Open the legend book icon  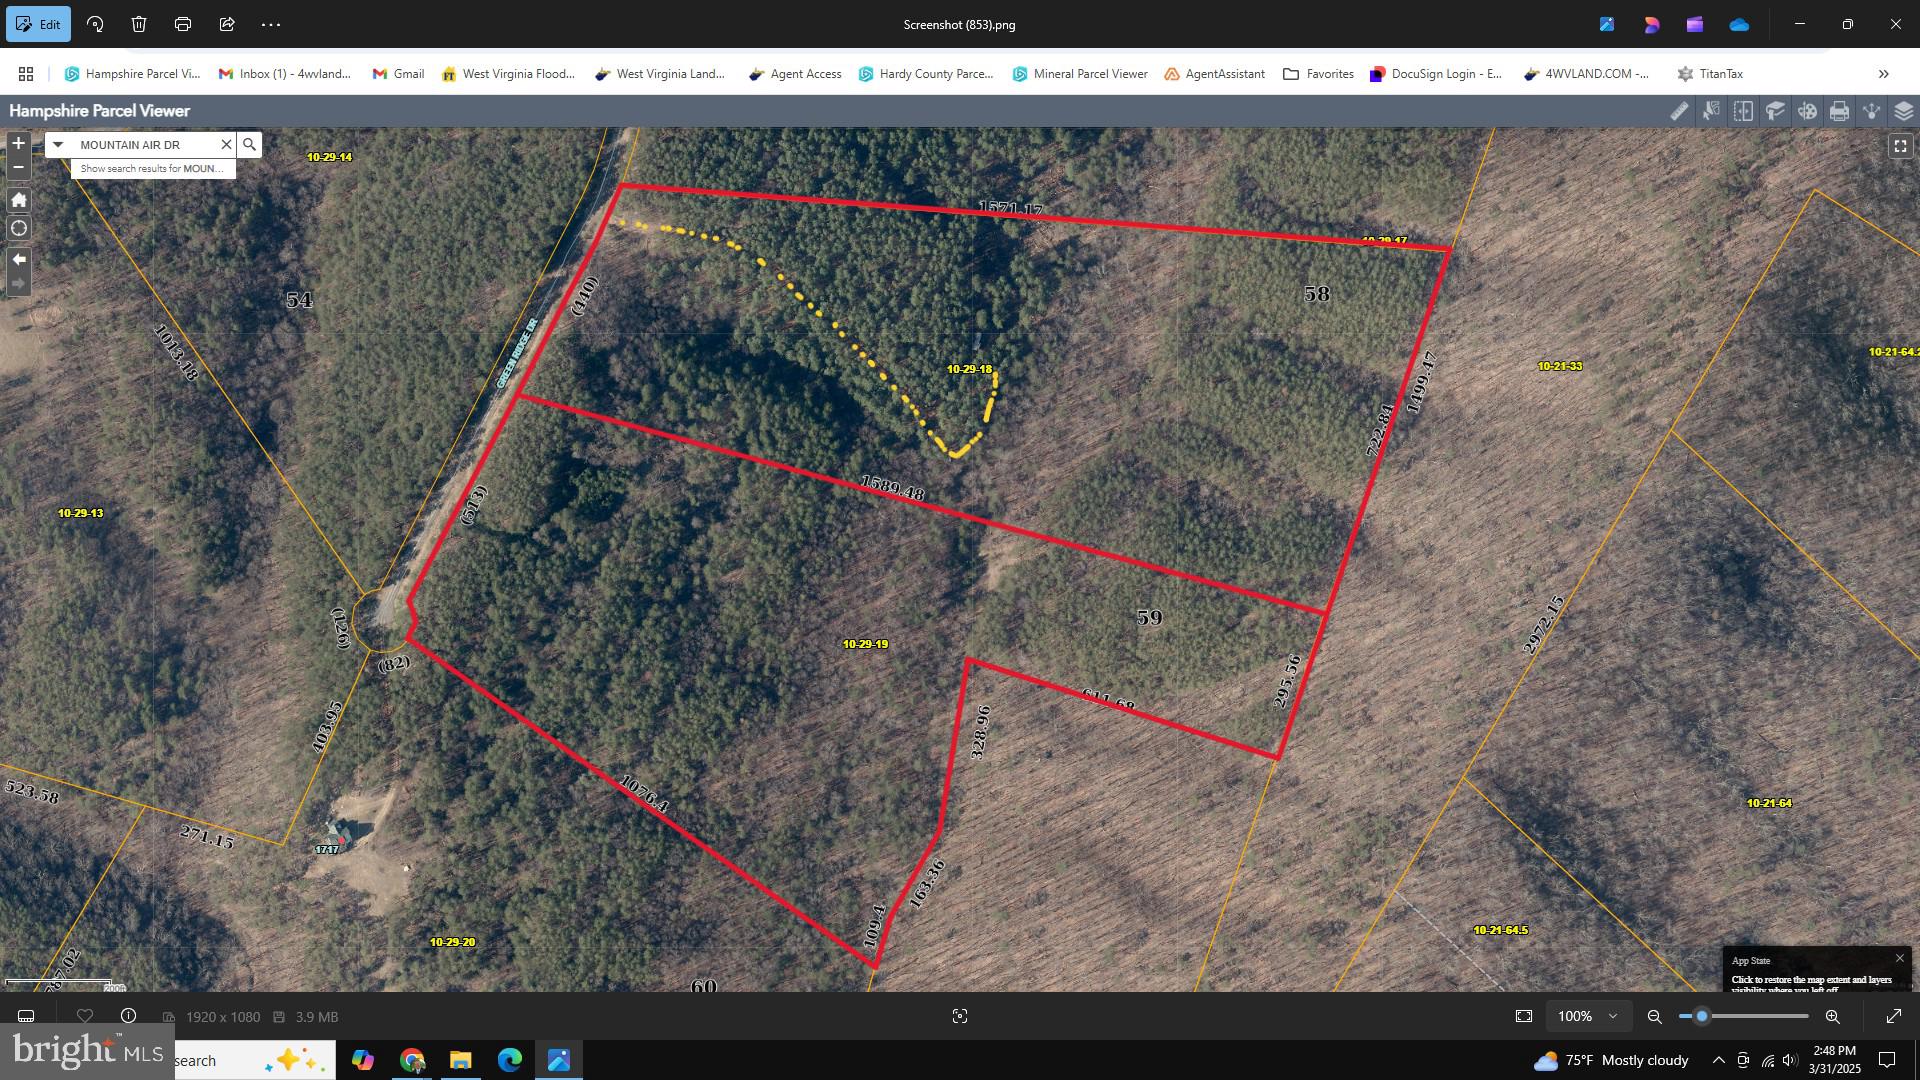[x=1775, y=111]
